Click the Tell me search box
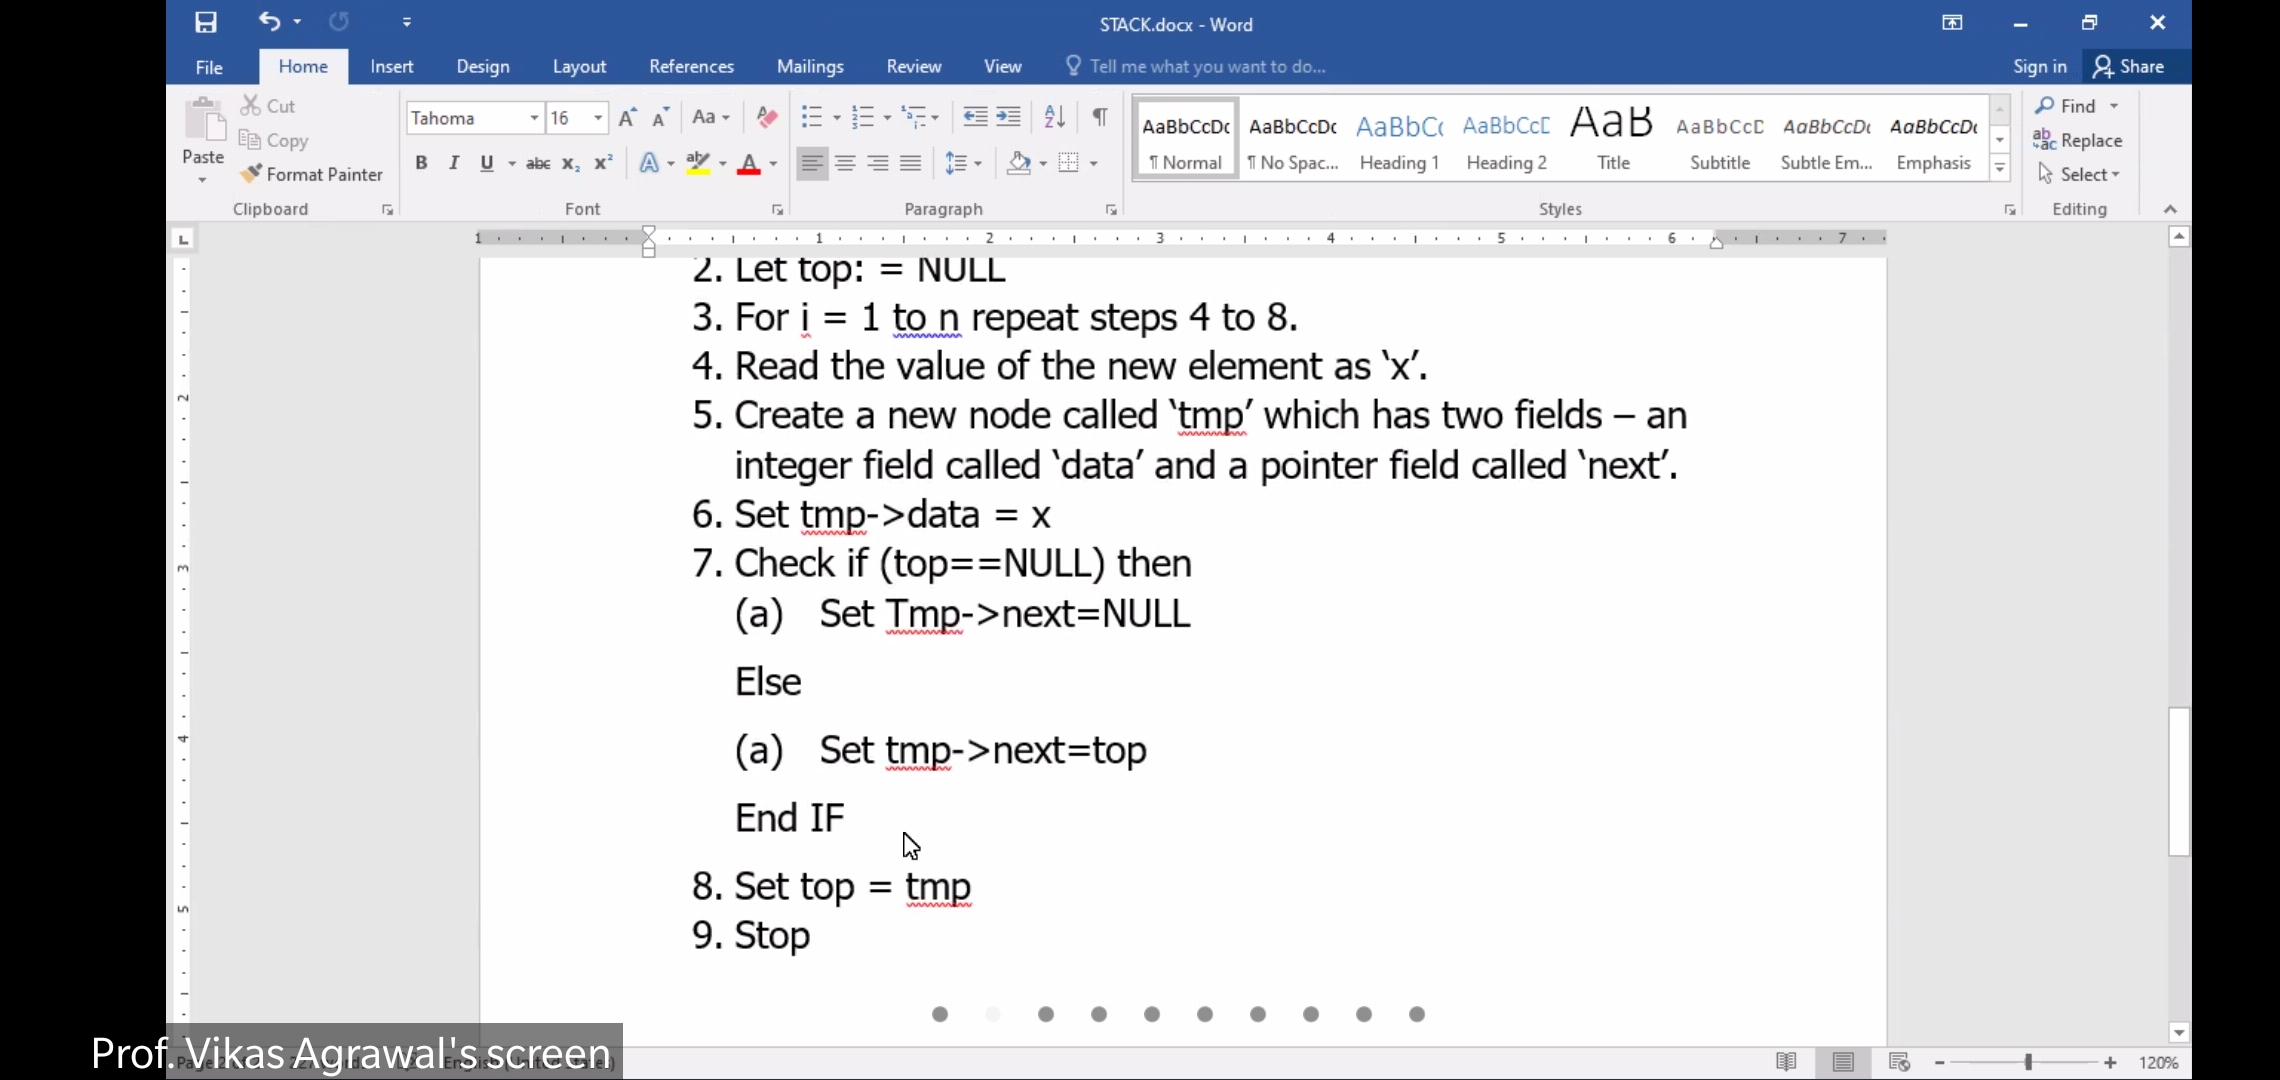 [1207, 66]
